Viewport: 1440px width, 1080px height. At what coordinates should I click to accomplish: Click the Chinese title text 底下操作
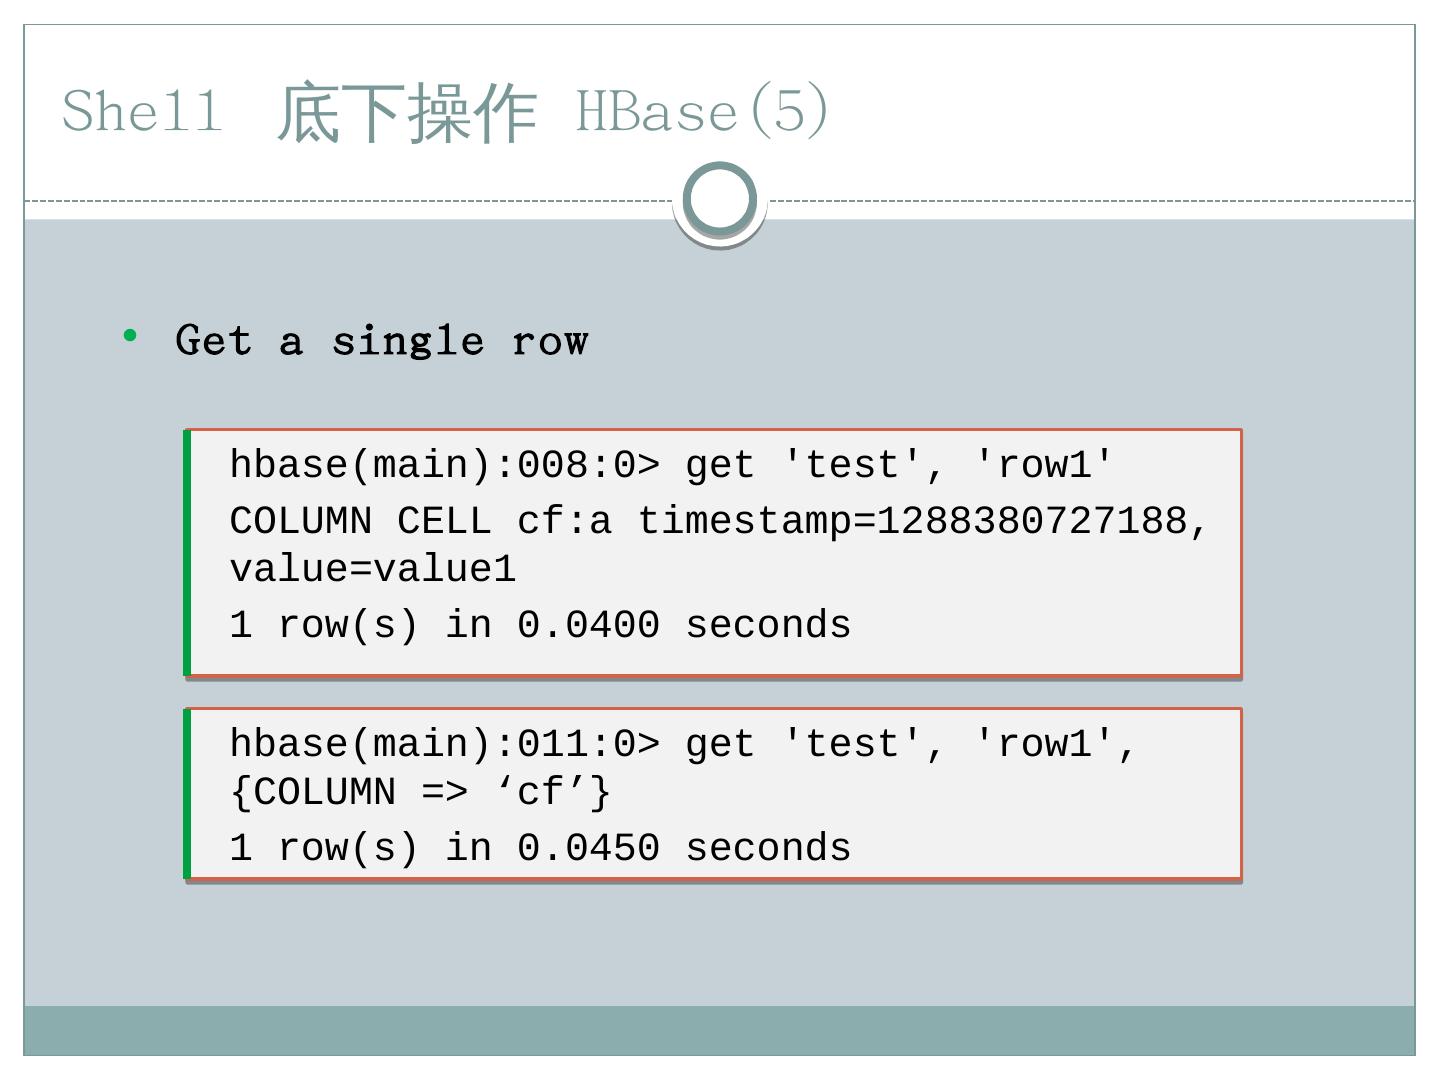[407, 113]
